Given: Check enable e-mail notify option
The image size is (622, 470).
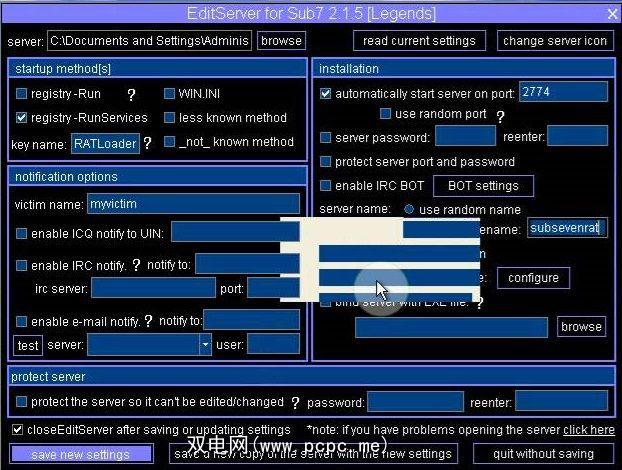Looking at the screenshot, I should pyautogui.click(x=21, y=321).
